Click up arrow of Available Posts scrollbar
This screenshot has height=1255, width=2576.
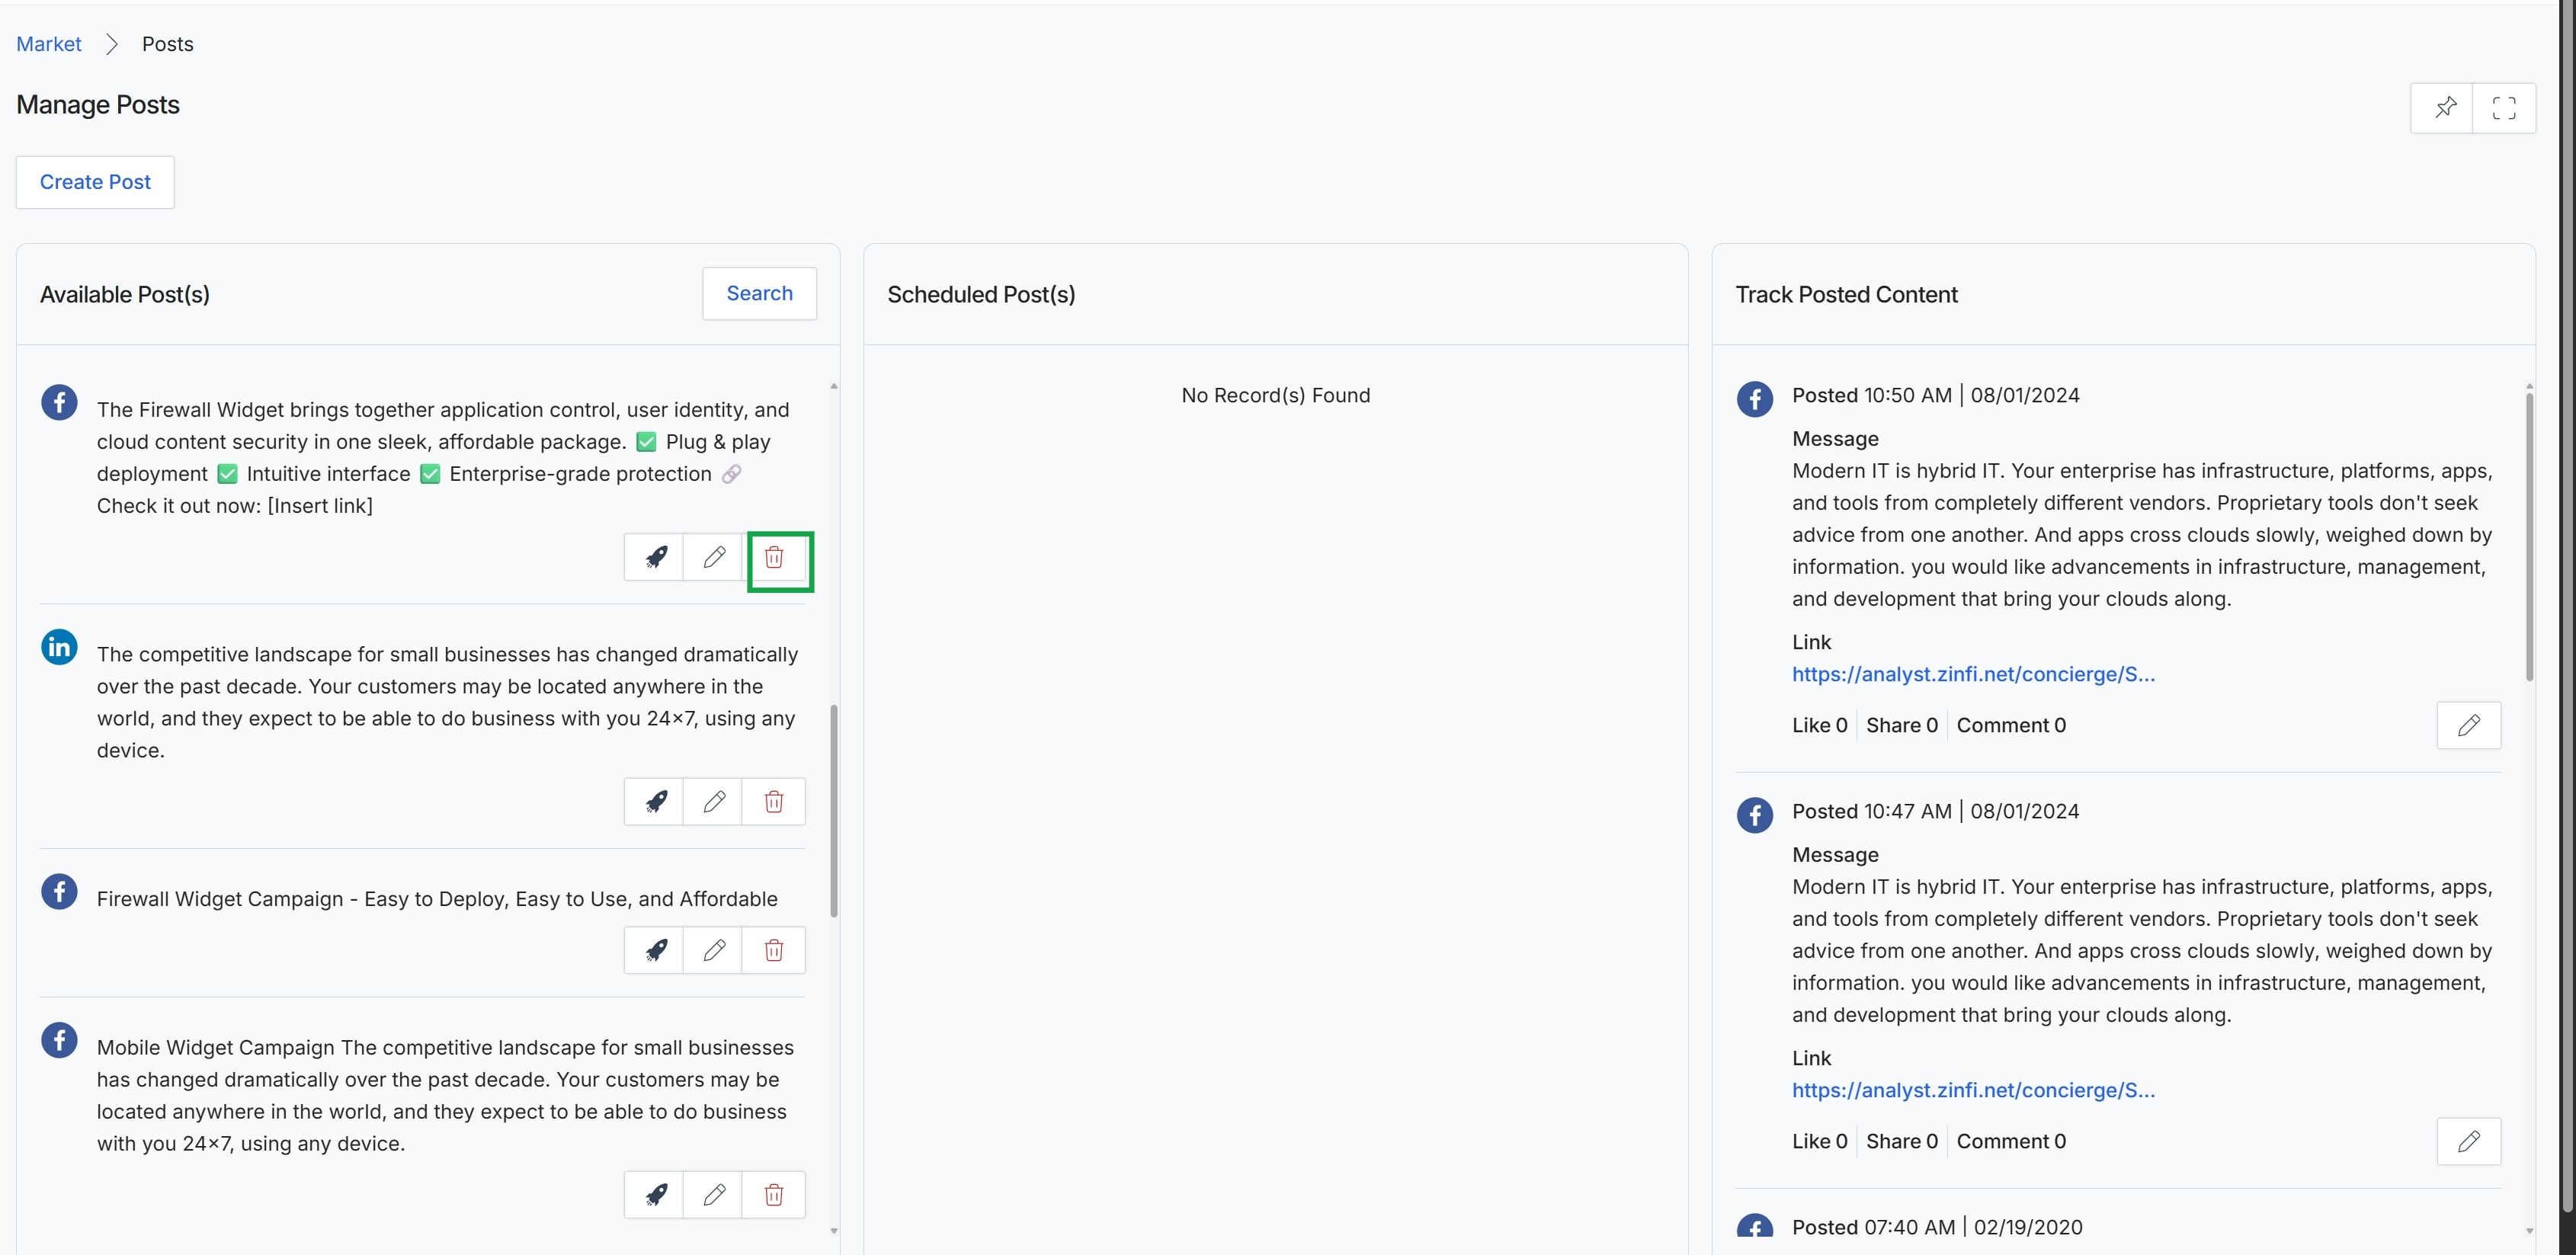pos(834,386)
